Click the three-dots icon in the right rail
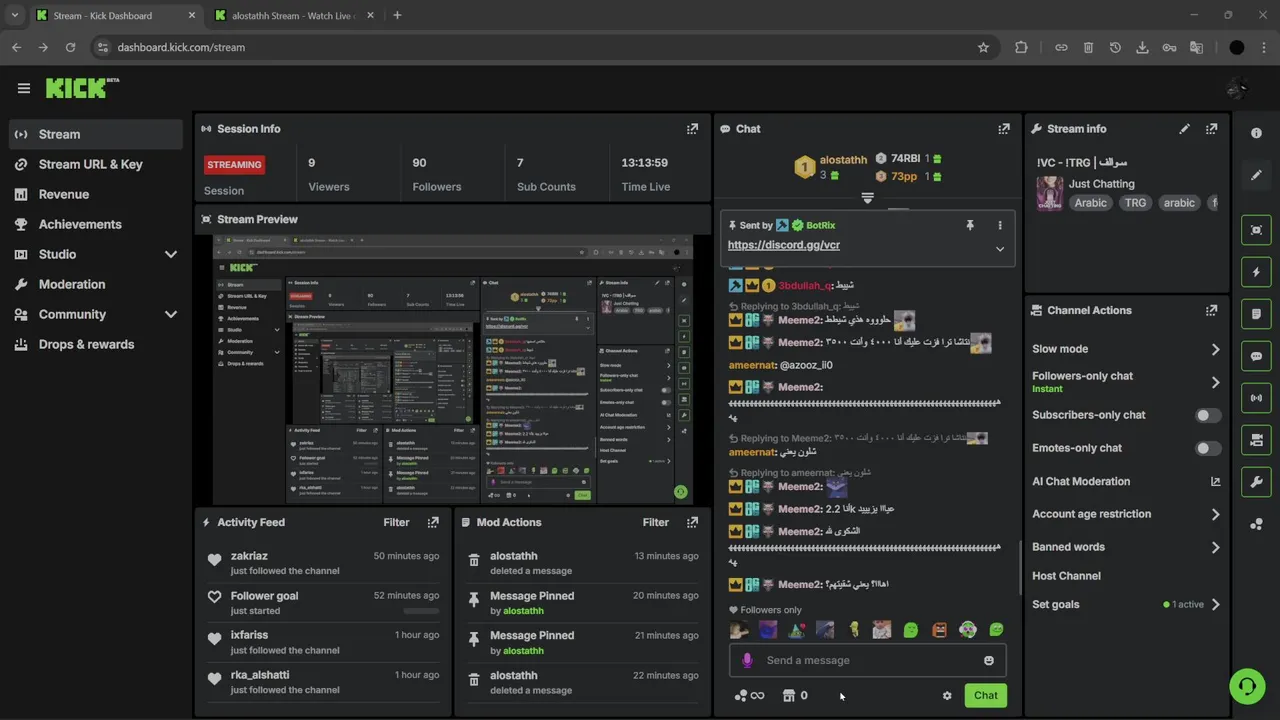Viewport: 1280px width, 720px height. click(x=1256, y=524)
